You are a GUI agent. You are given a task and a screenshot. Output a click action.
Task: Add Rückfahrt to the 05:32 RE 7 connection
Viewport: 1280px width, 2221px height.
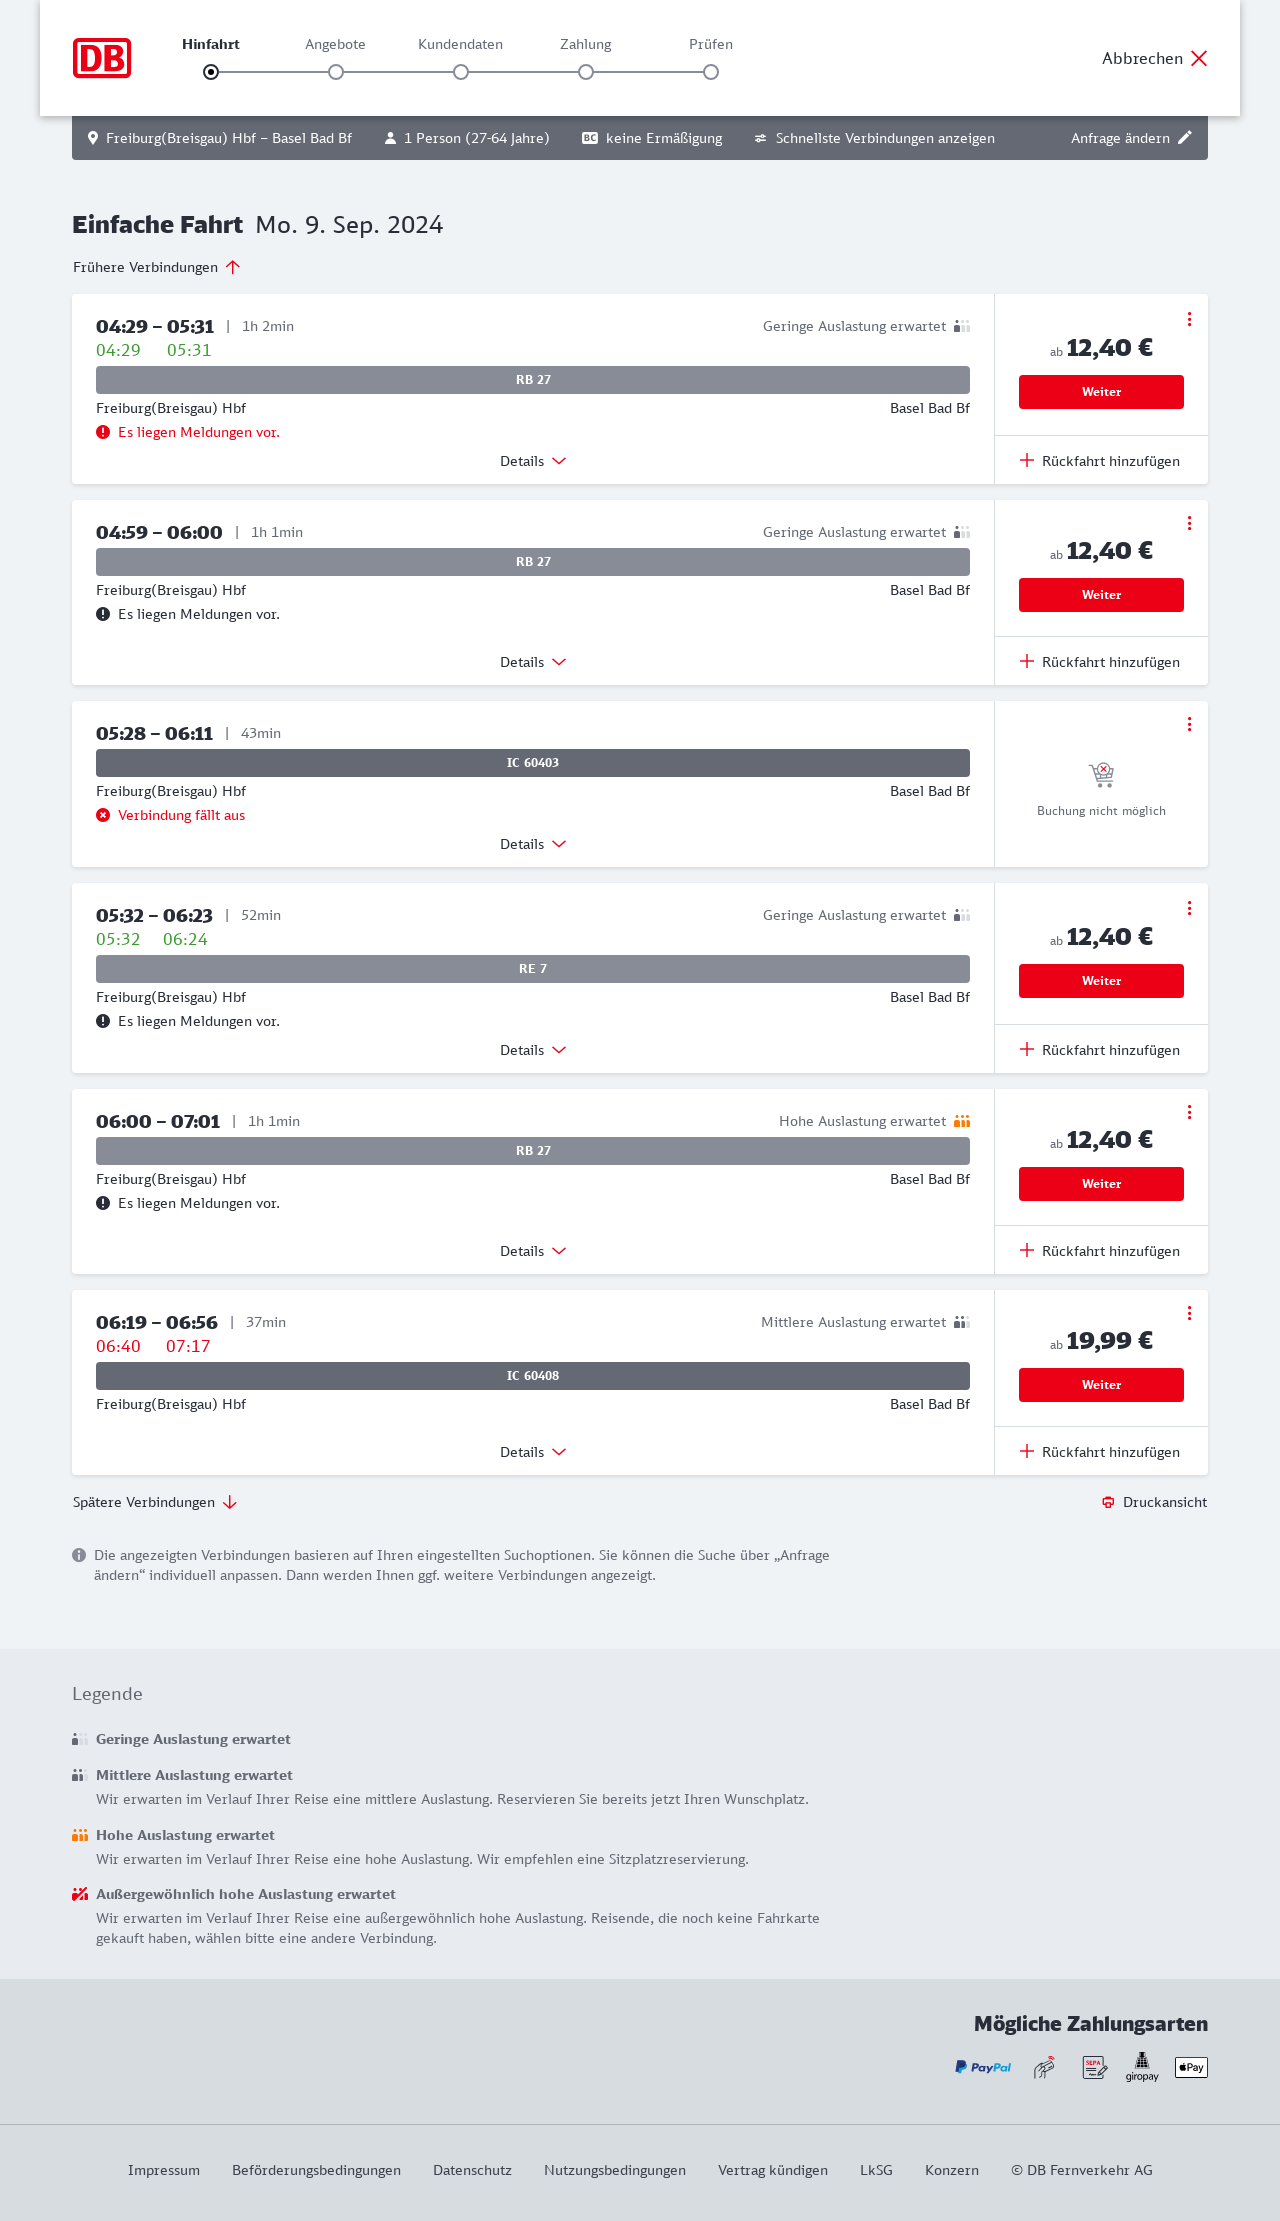1101,1050
